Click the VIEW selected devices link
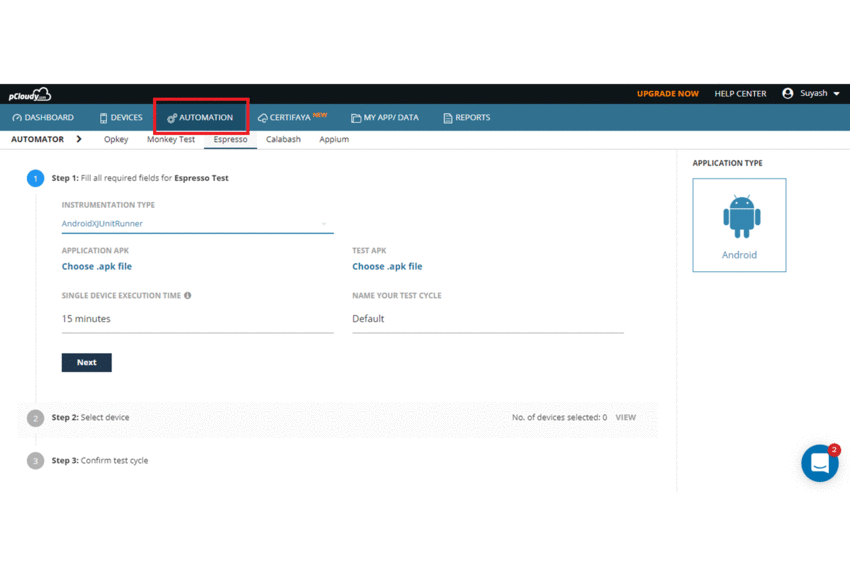Screen dimensions: 850x576 click(x=626, y=417)
